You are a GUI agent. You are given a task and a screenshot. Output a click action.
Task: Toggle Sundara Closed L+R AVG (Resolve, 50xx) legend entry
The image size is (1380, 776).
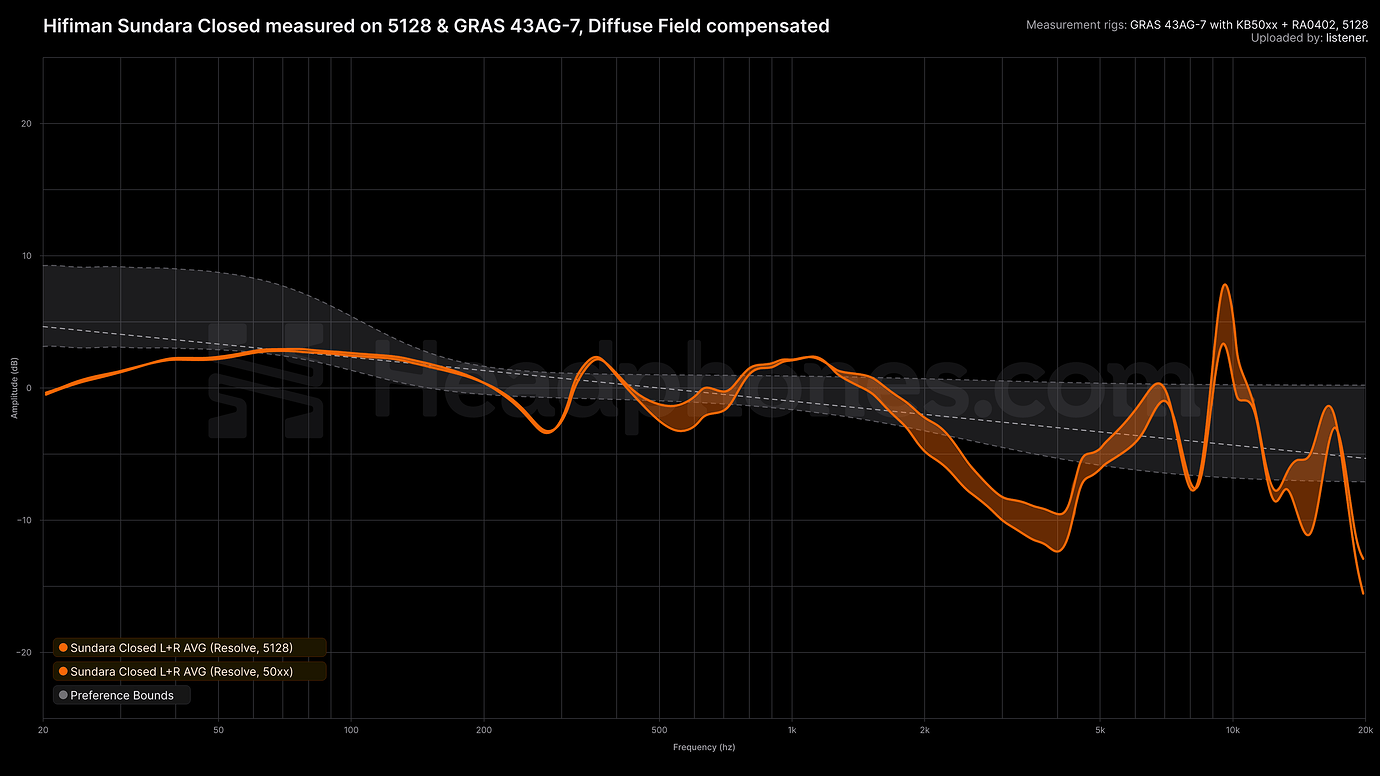coord(190,672)
